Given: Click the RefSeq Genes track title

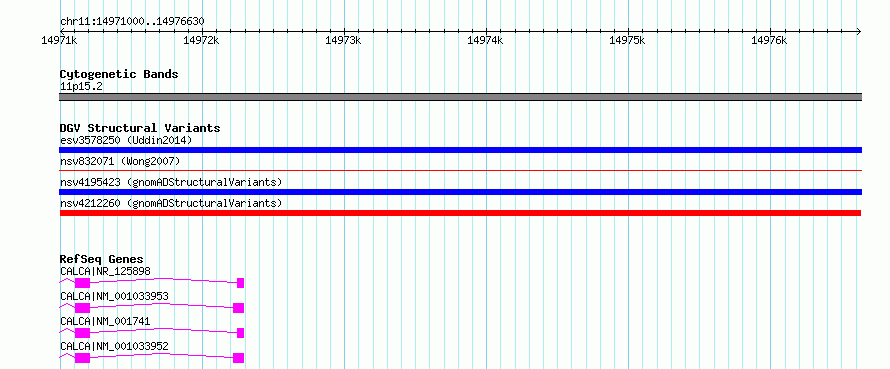Looking at the screenshot, I should 101,259.
